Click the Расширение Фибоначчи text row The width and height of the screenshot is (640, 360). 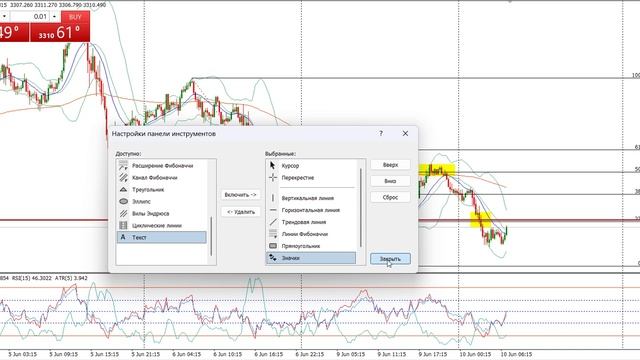[162, 165]
